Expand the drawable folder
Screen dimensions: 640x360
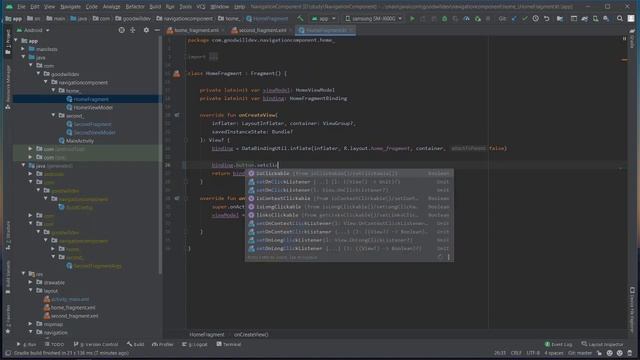(31, 282)
